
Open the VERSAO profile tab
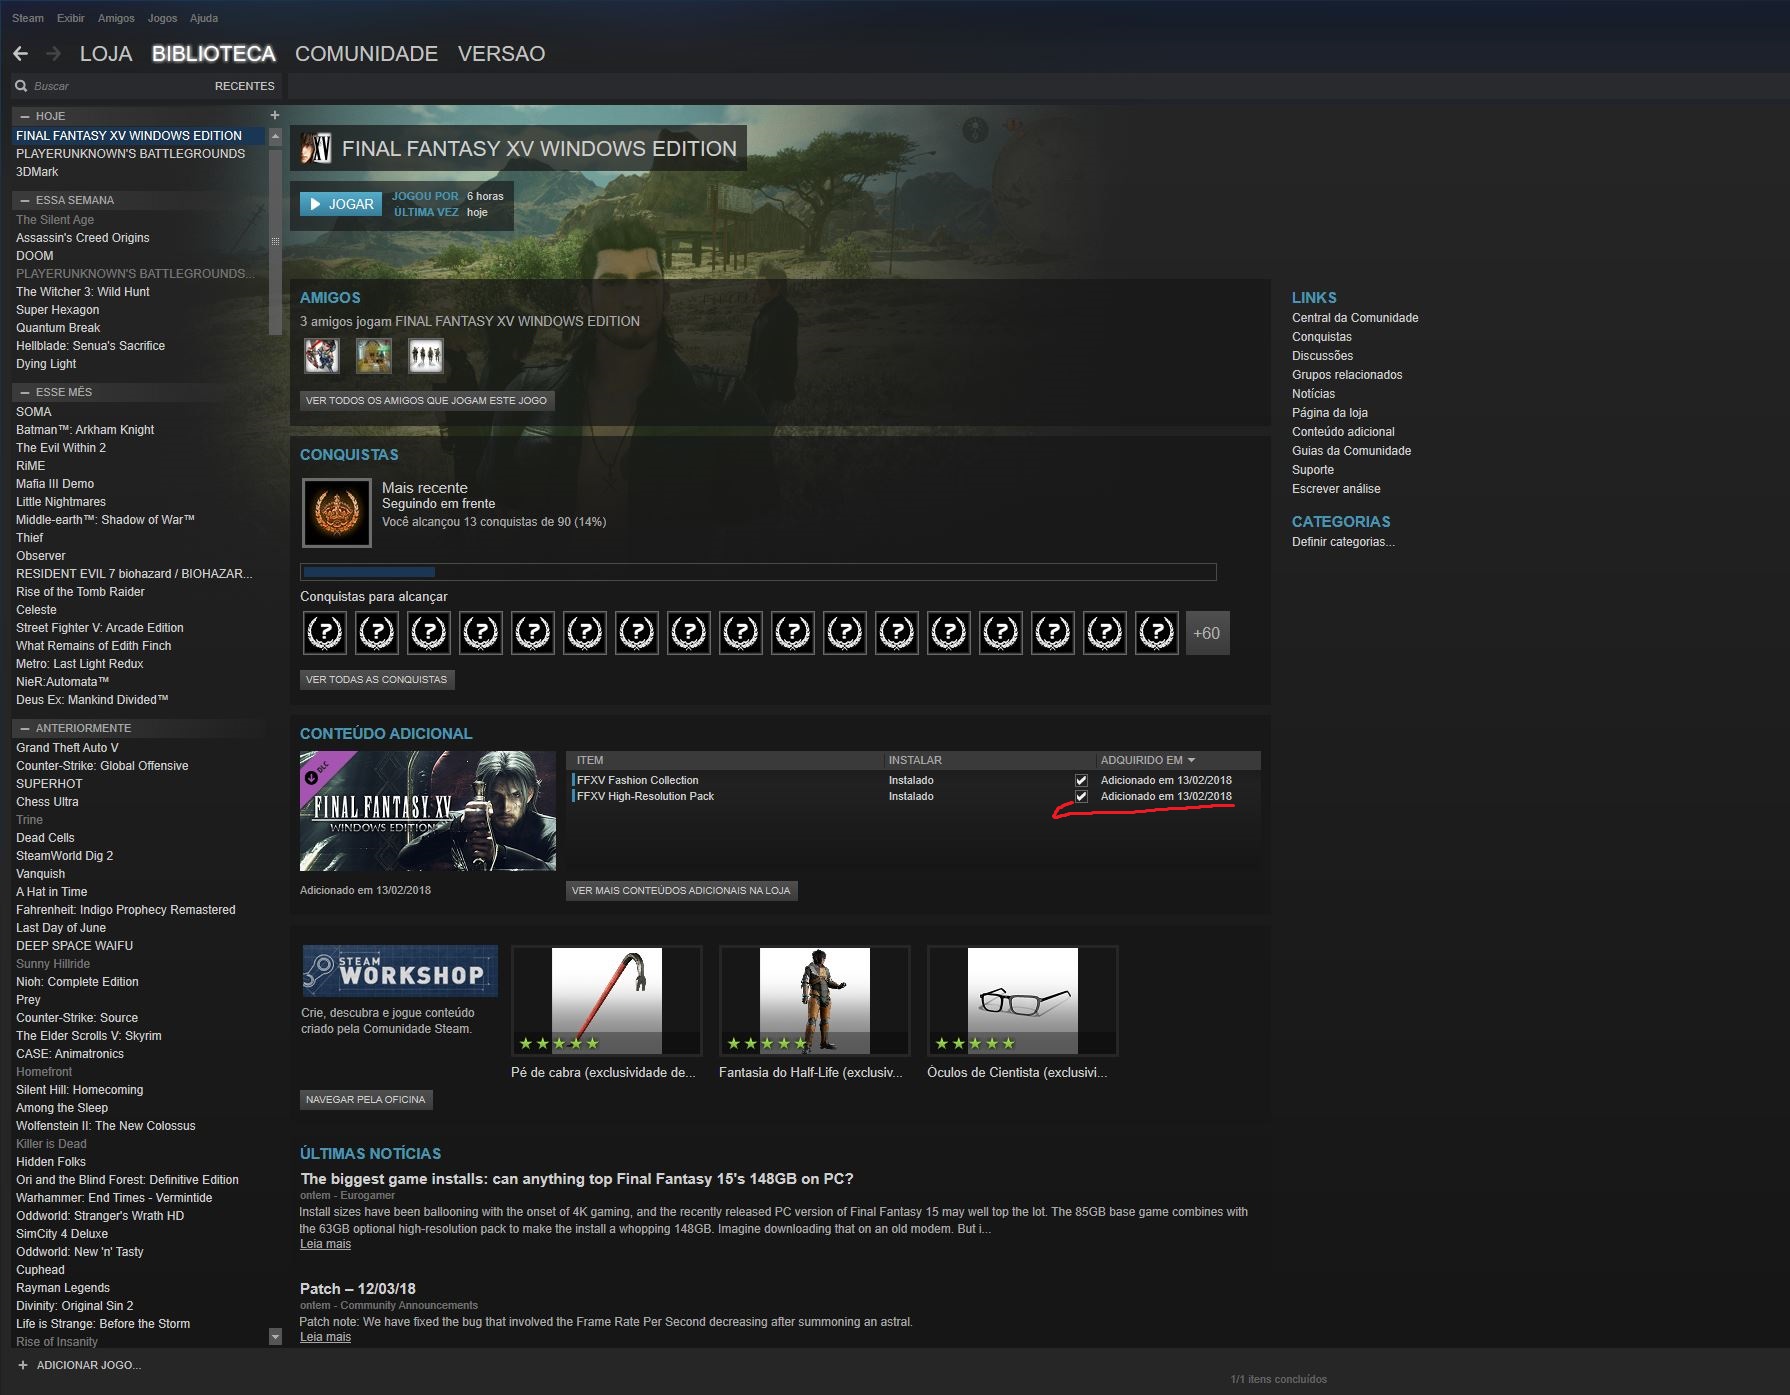pos(501,54)
